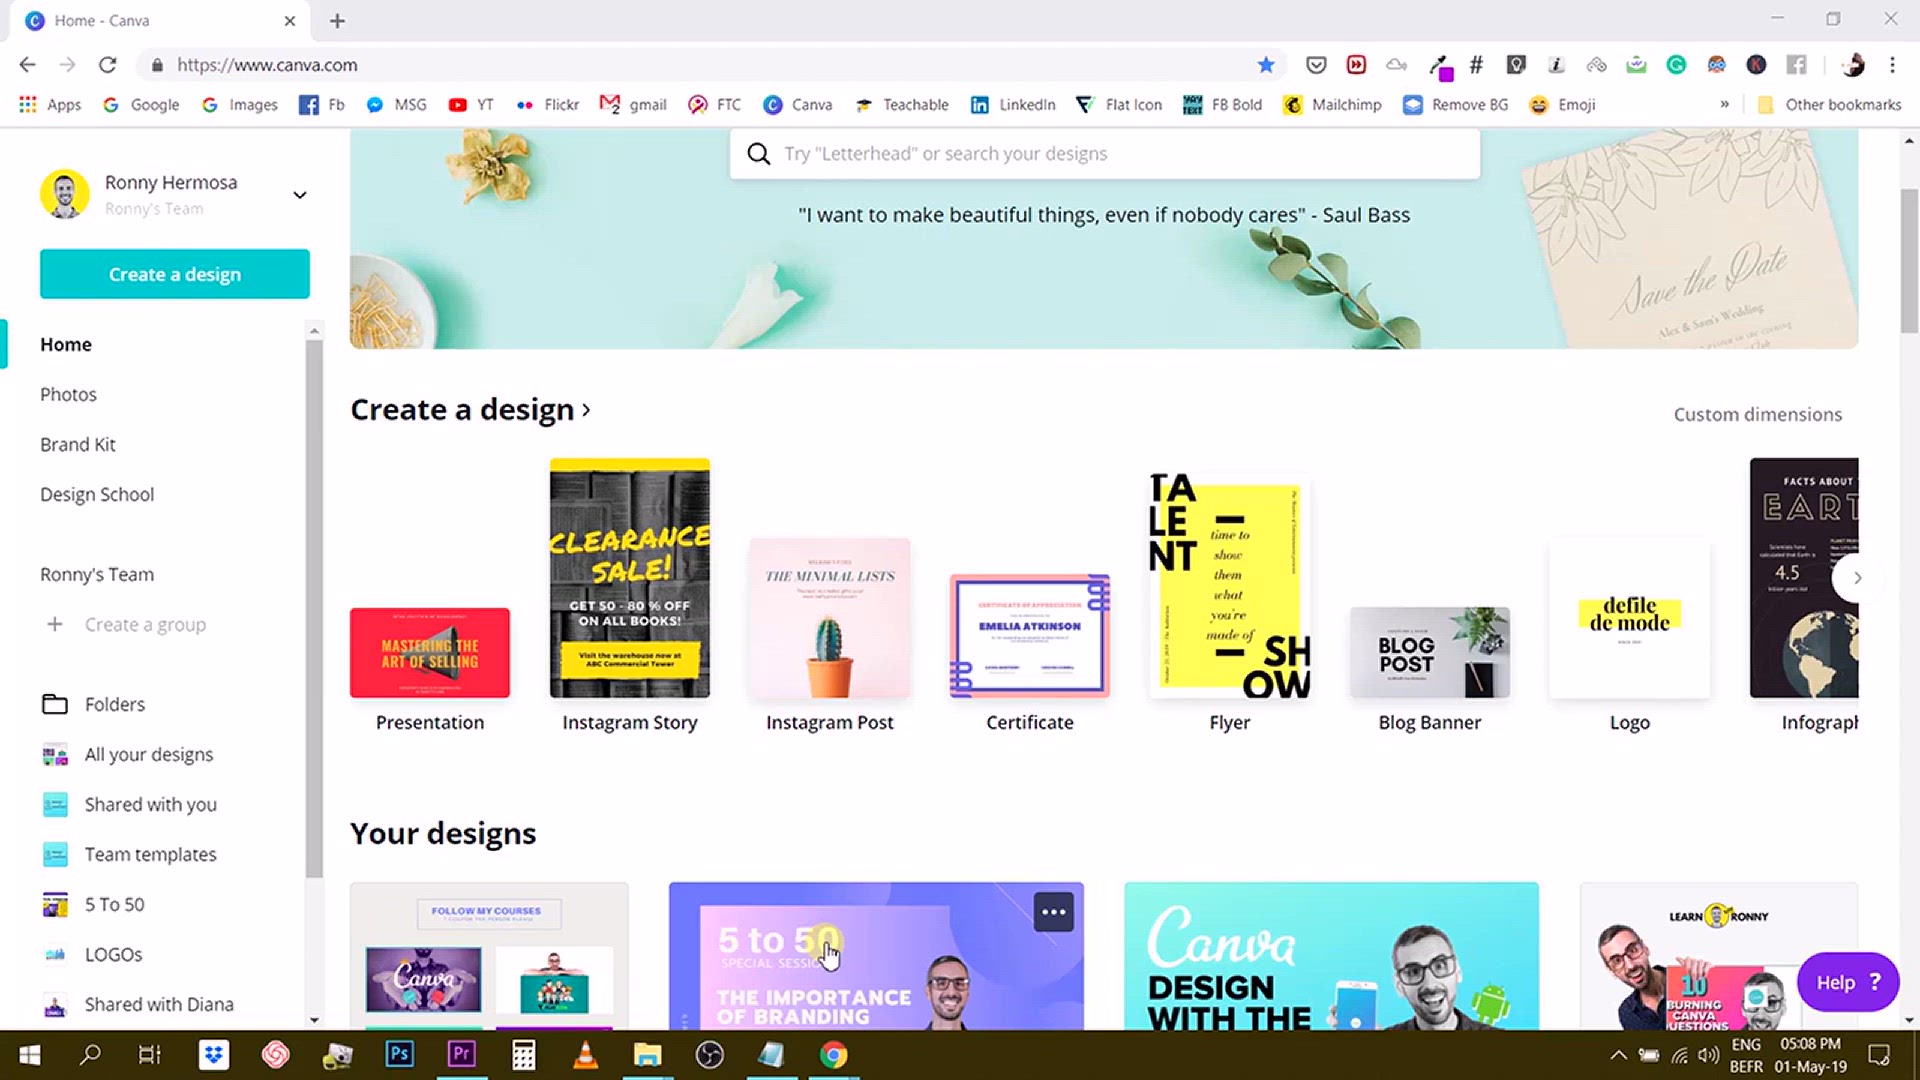Open Shared with you section

(150, 804)
